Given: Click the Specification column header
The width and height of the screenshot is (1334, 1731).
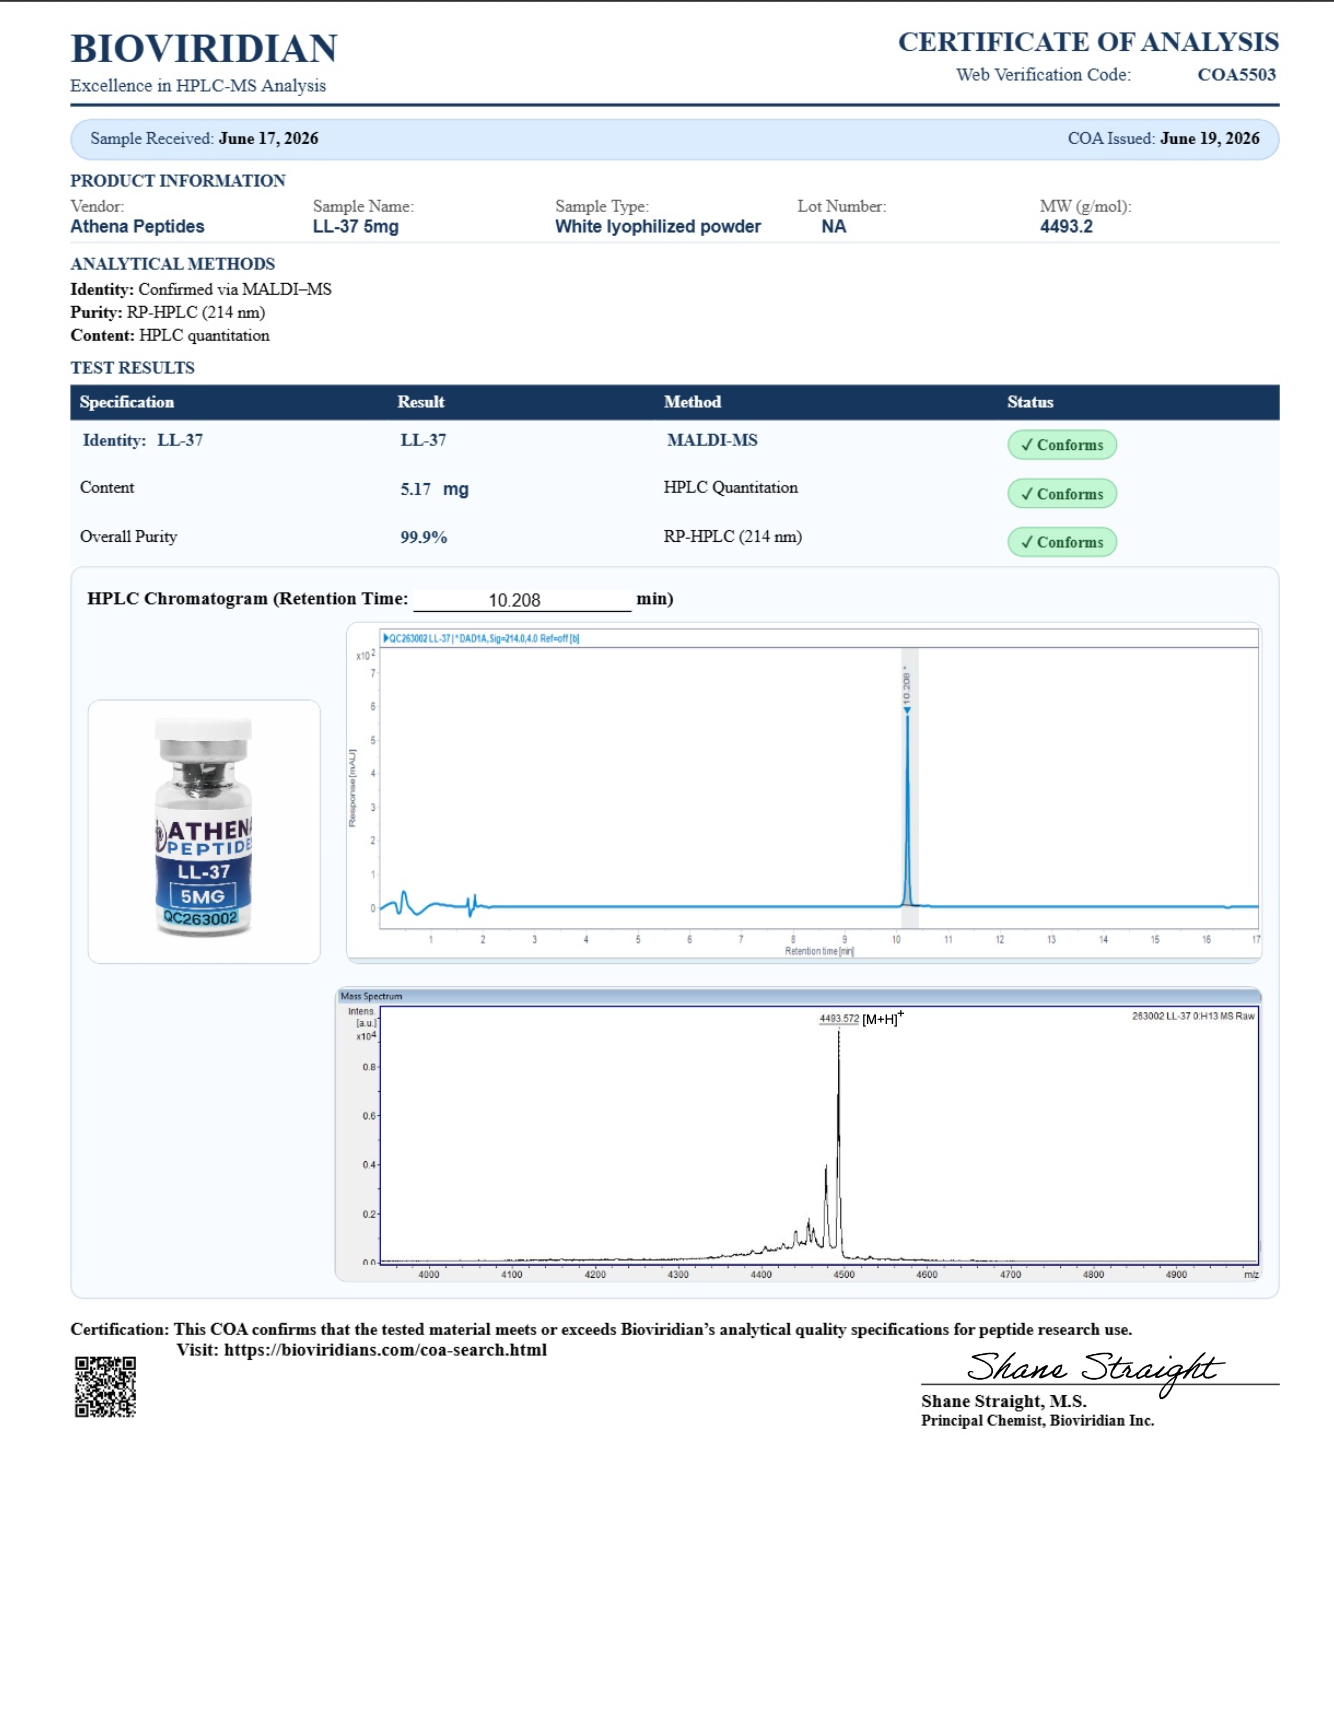Looking at the screenshot, I should [x=127, y=402].
